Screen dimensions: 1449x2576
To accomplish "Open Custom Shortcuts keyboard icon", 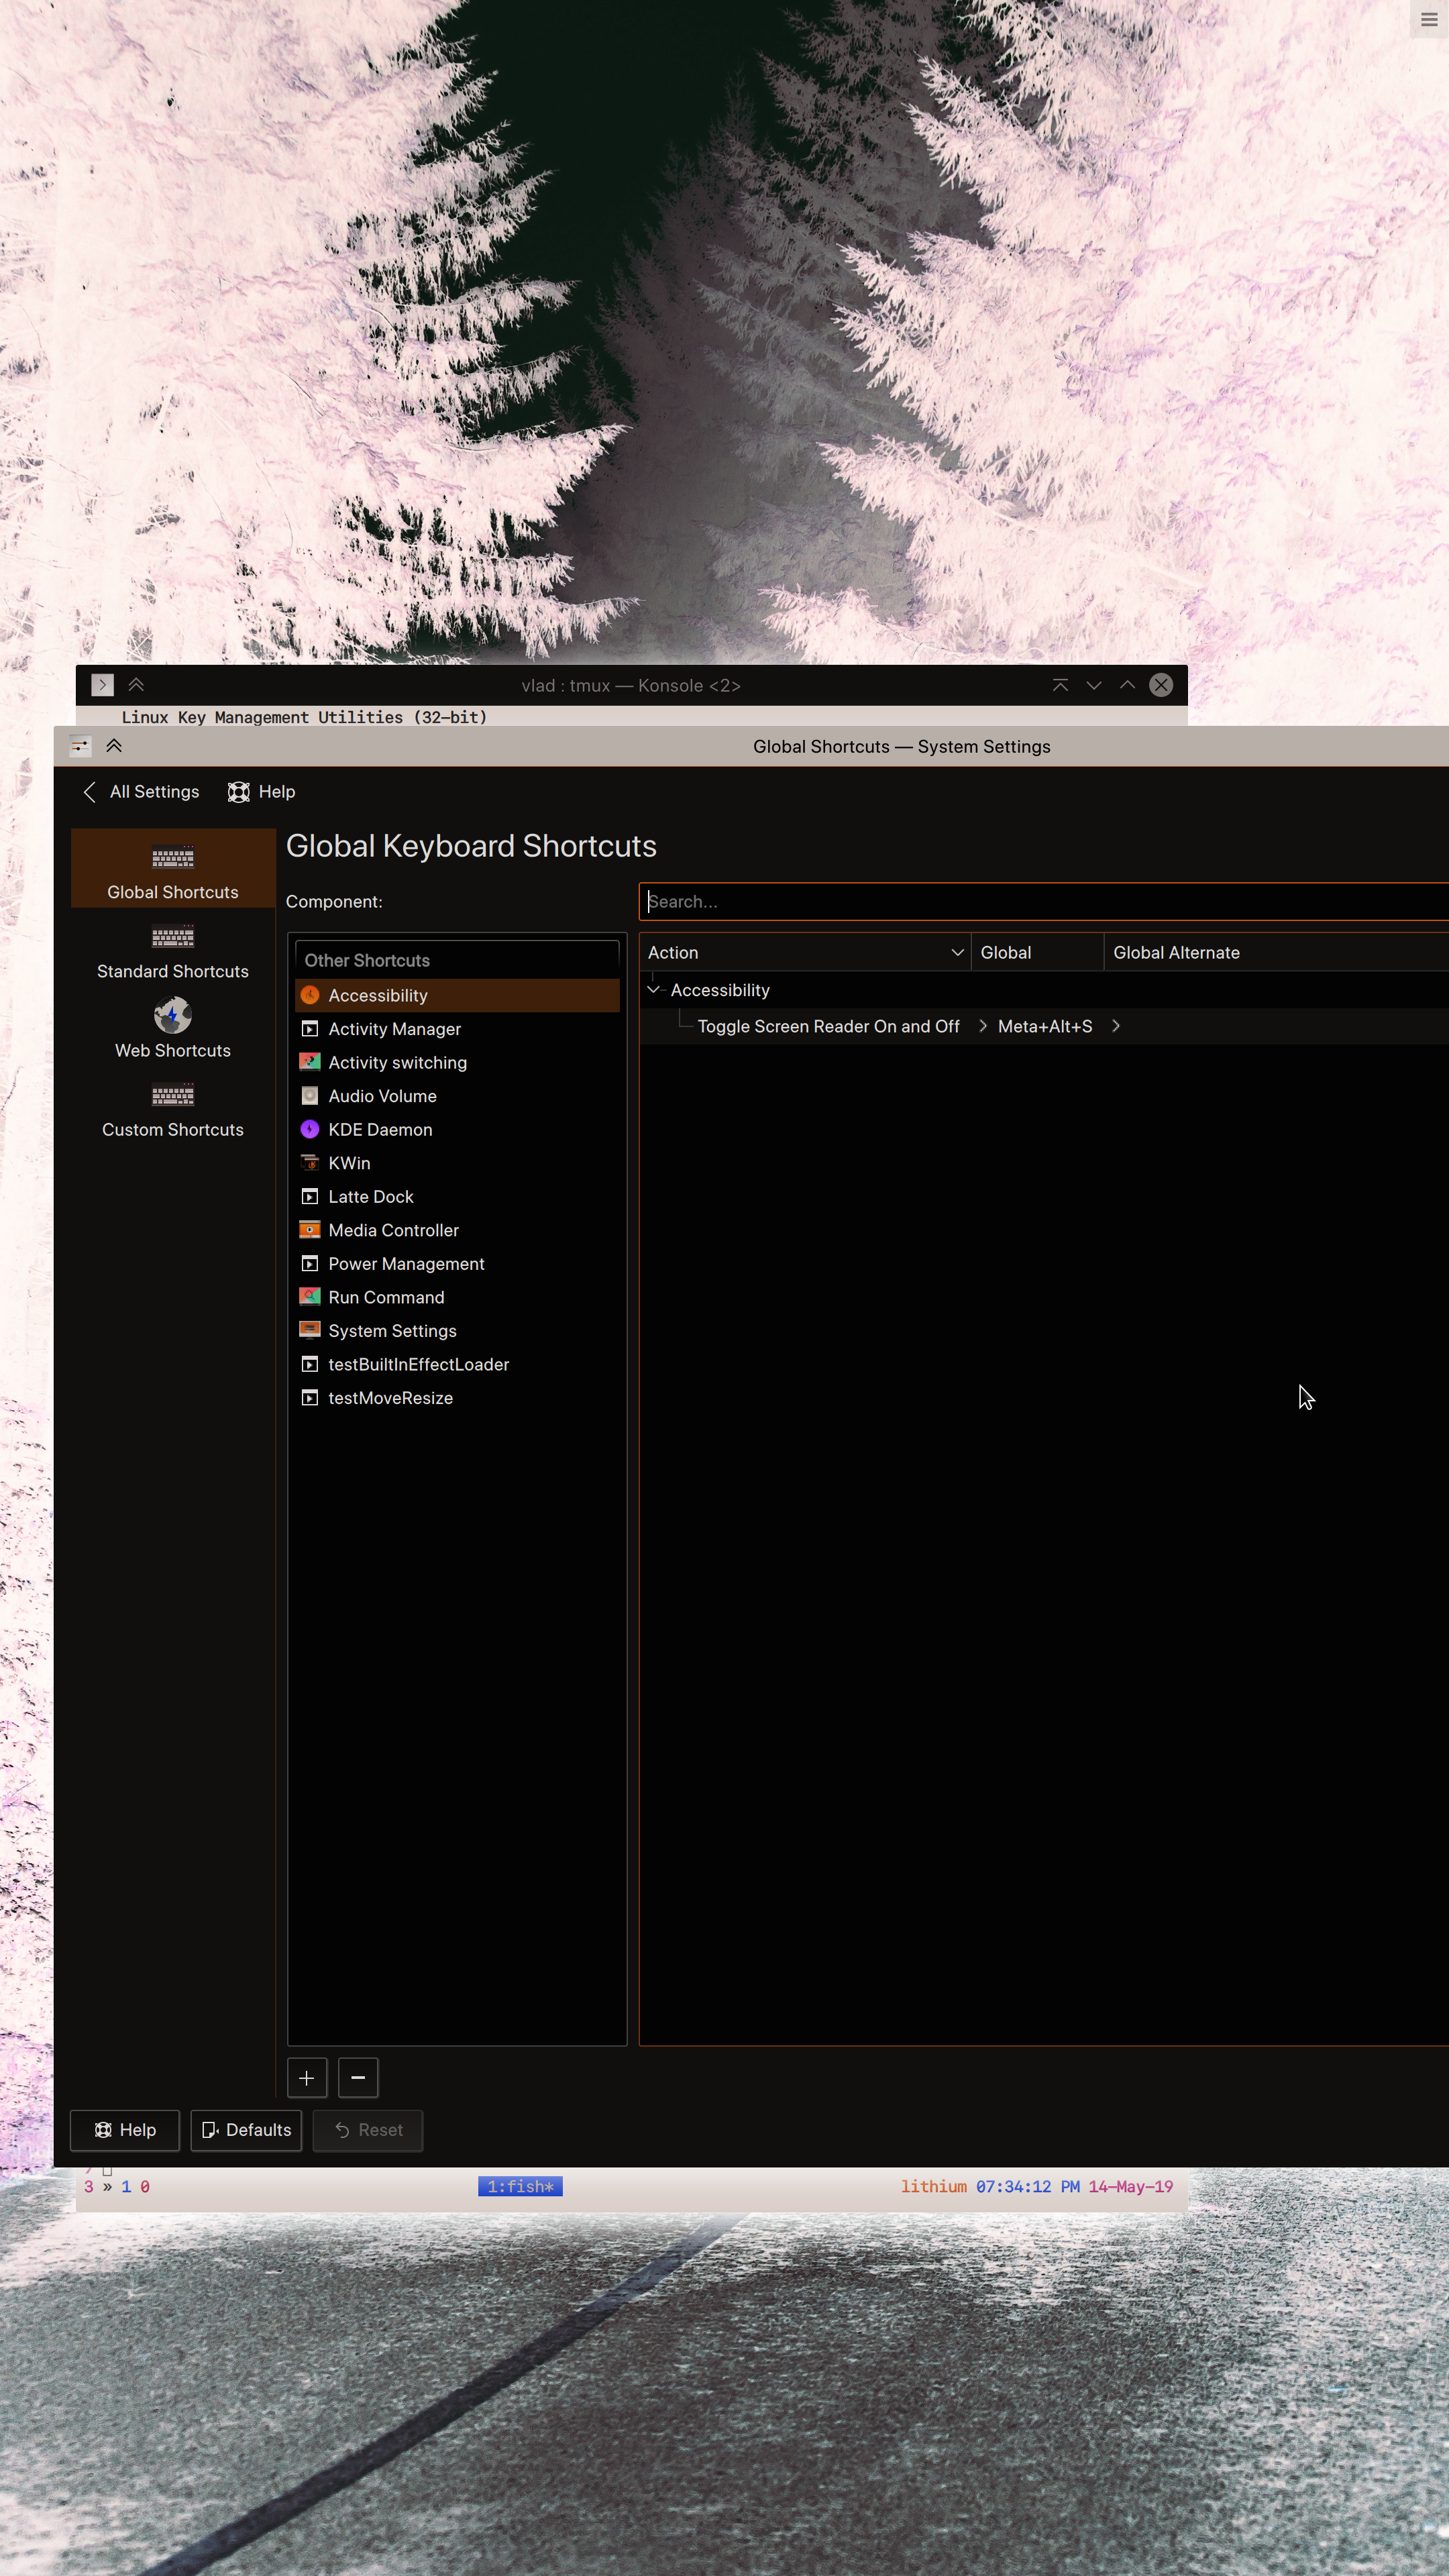I will (x=172, y=1095).
